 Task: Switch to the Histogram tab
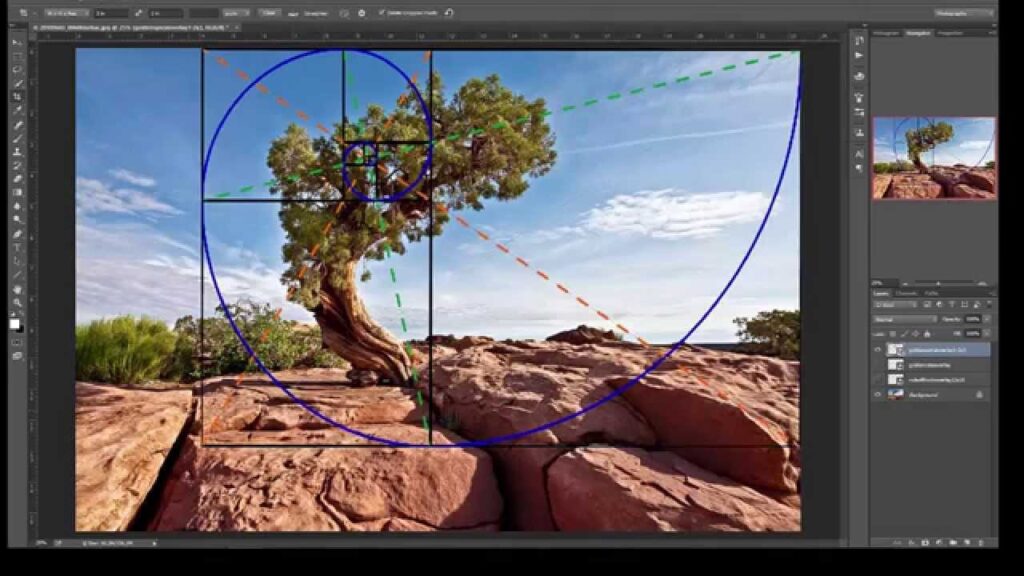[886, 33]
